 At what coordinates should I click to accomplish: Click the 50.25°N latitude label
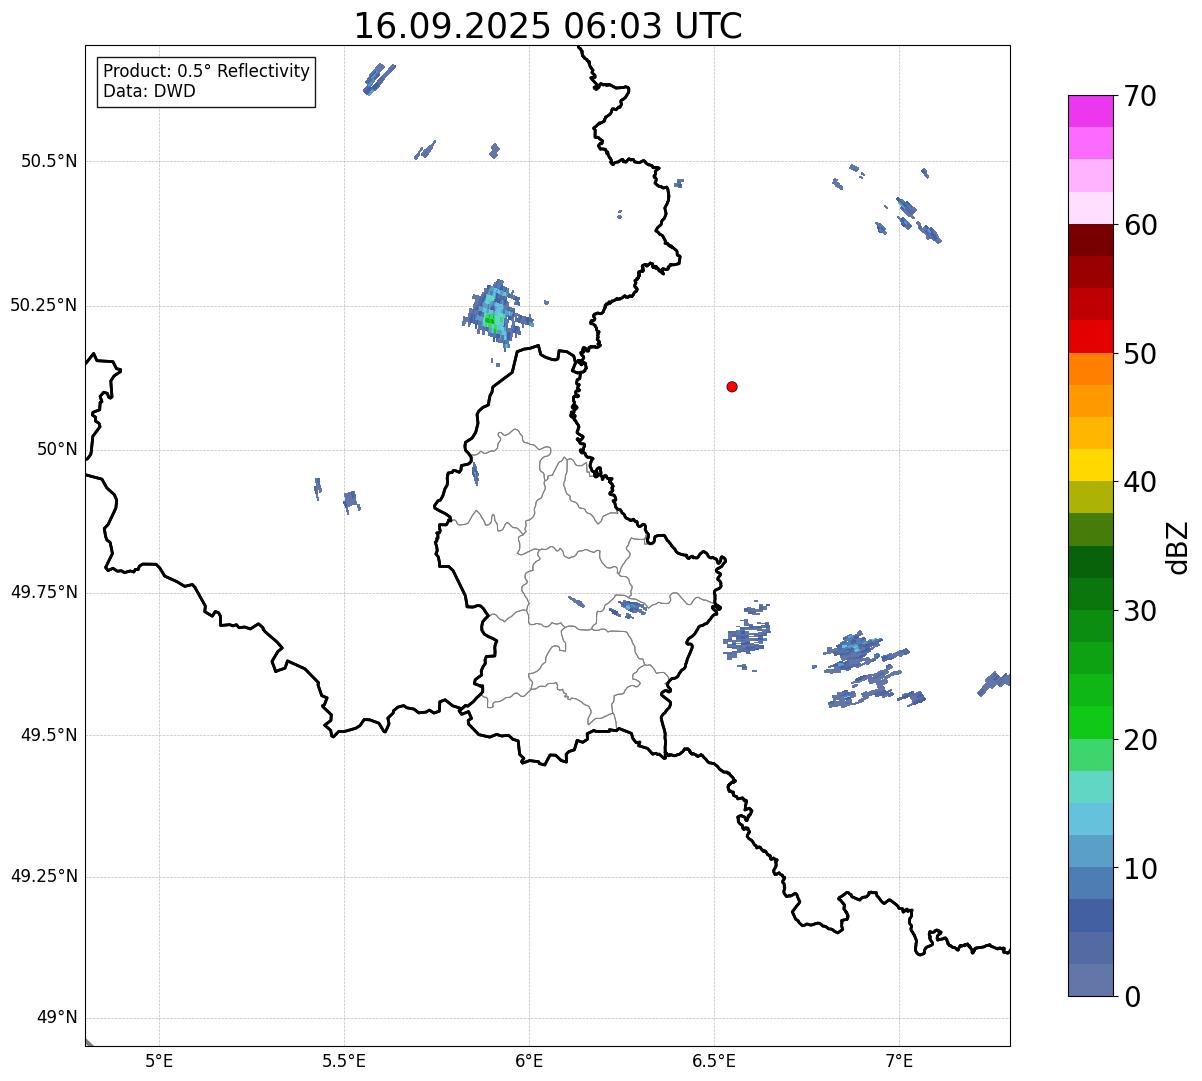point(44,305)
